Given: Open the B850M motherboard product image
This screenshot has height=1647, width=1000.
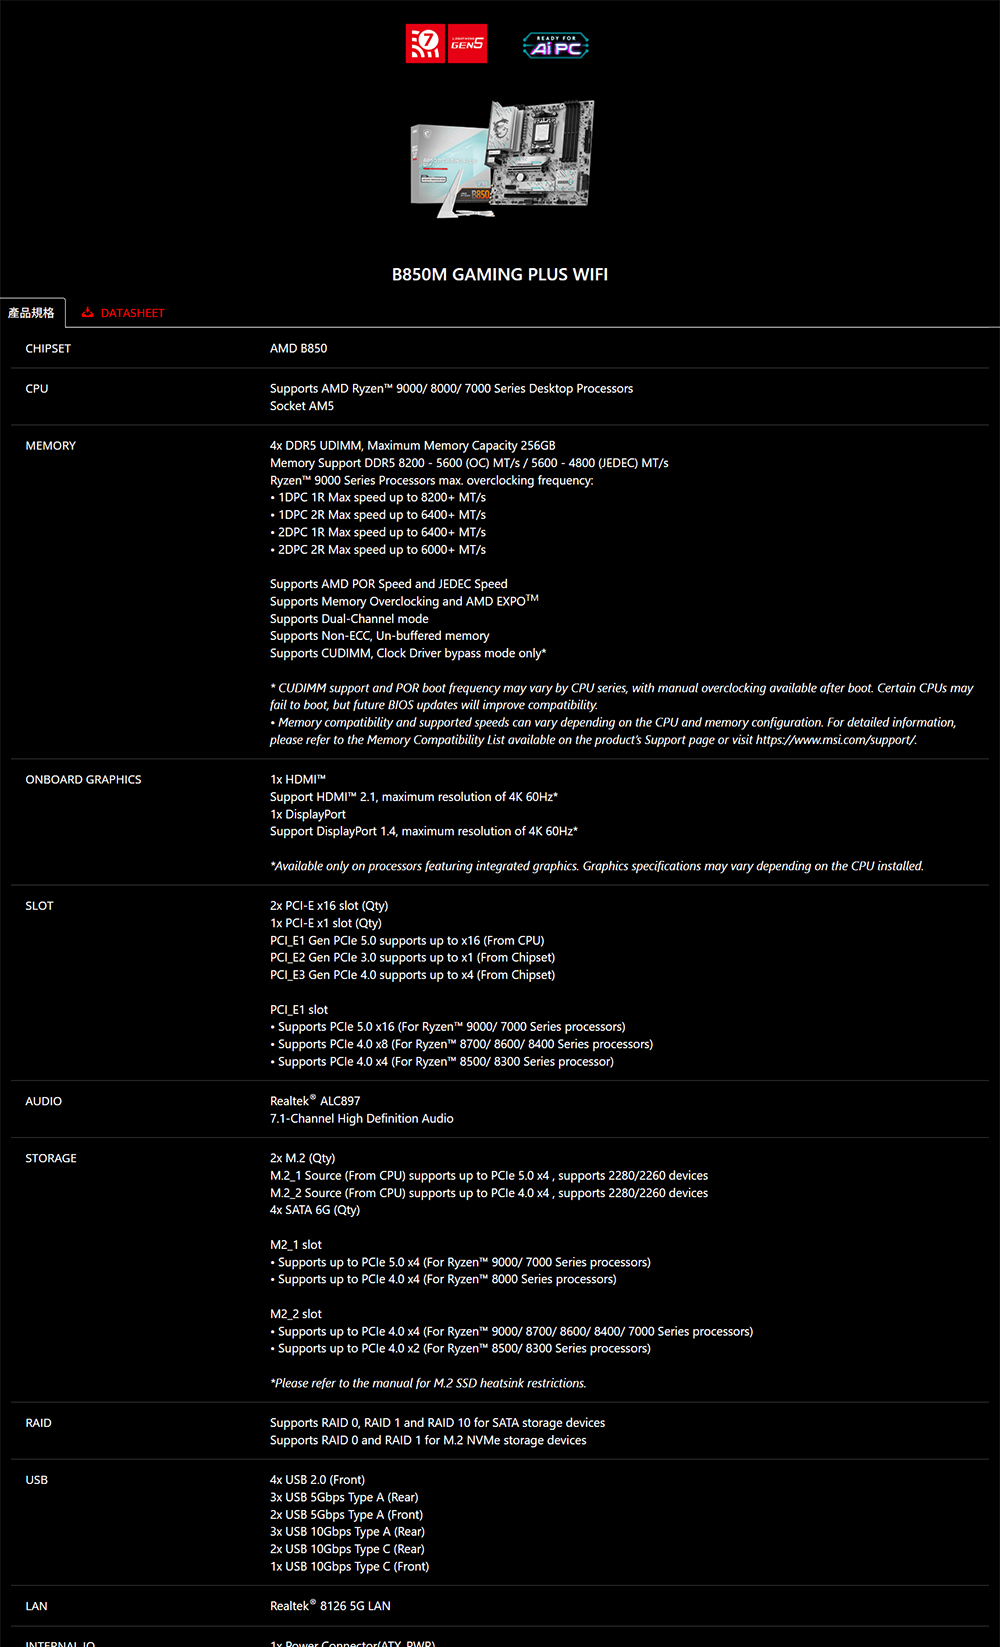Looking at the screenshot, I should point(502,158).
